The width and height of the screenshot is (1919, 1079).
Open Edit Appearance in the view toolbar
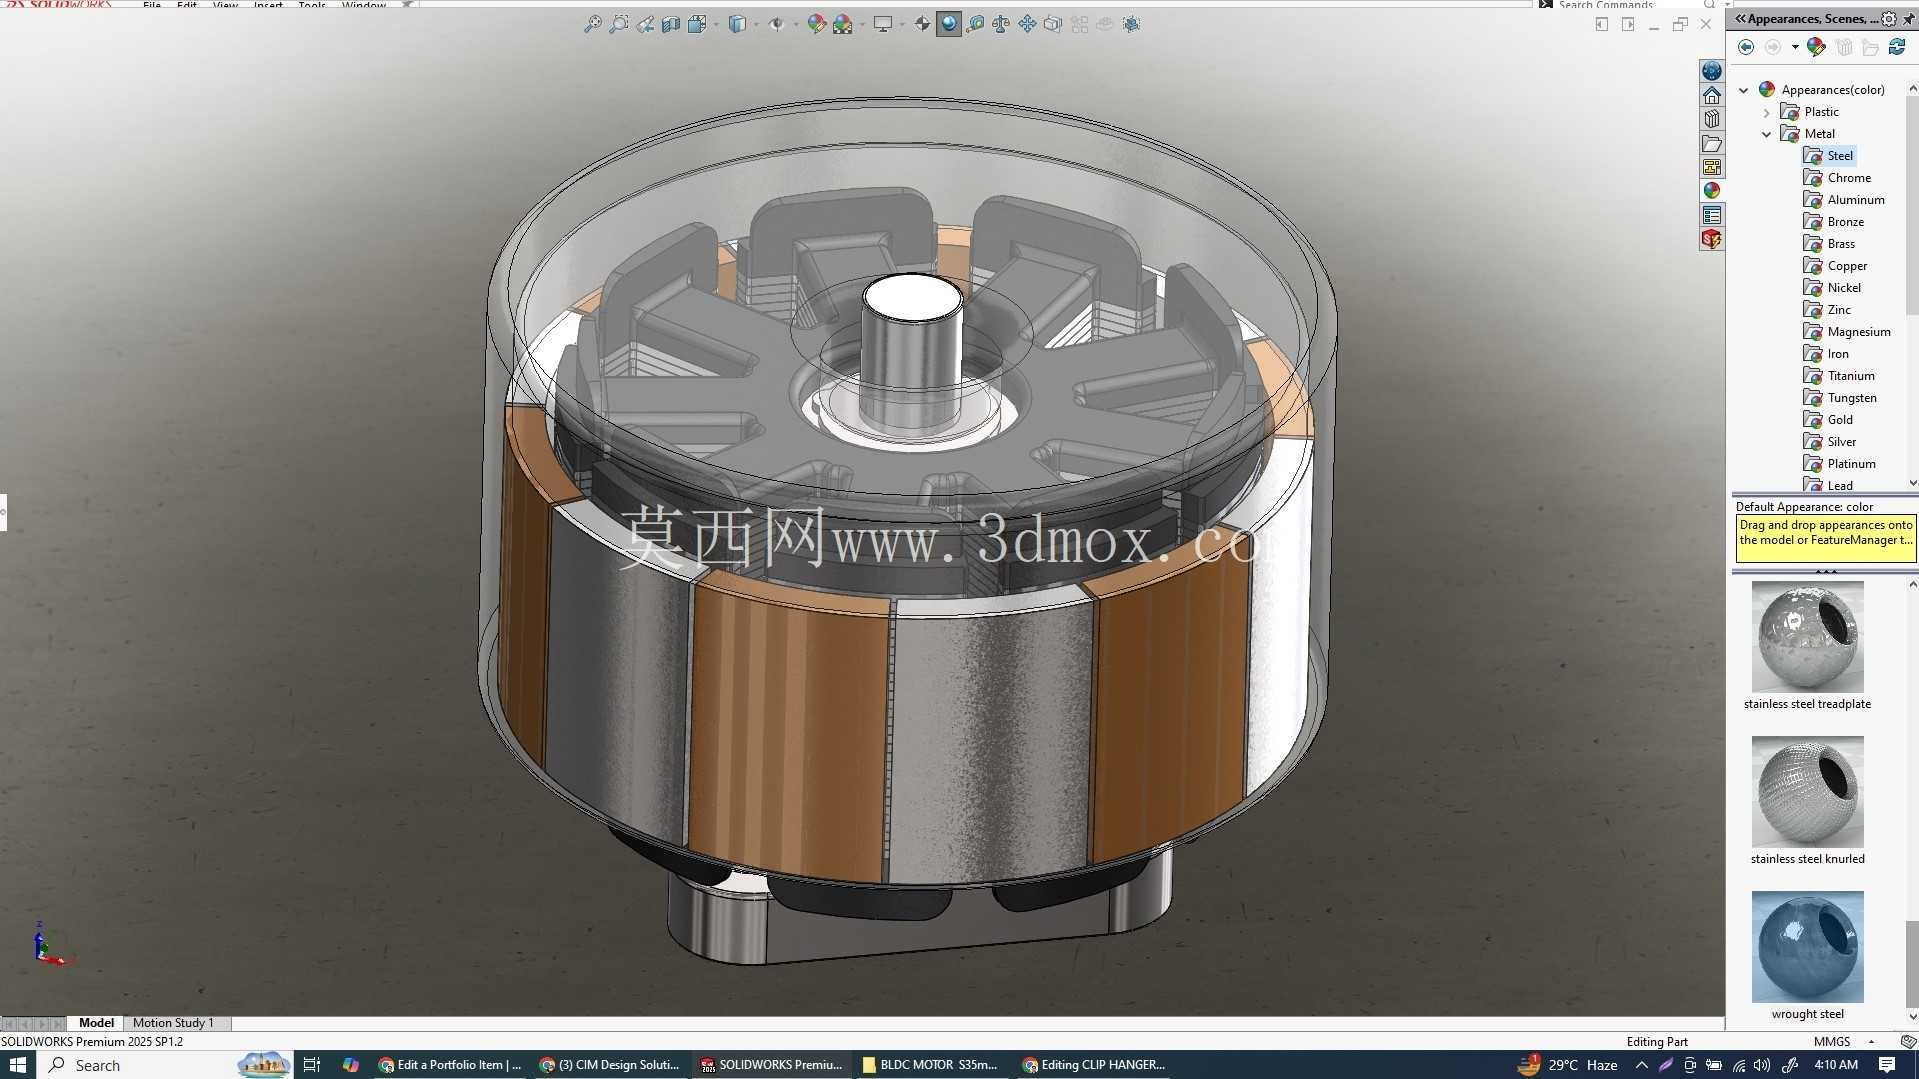coord(816,24)
